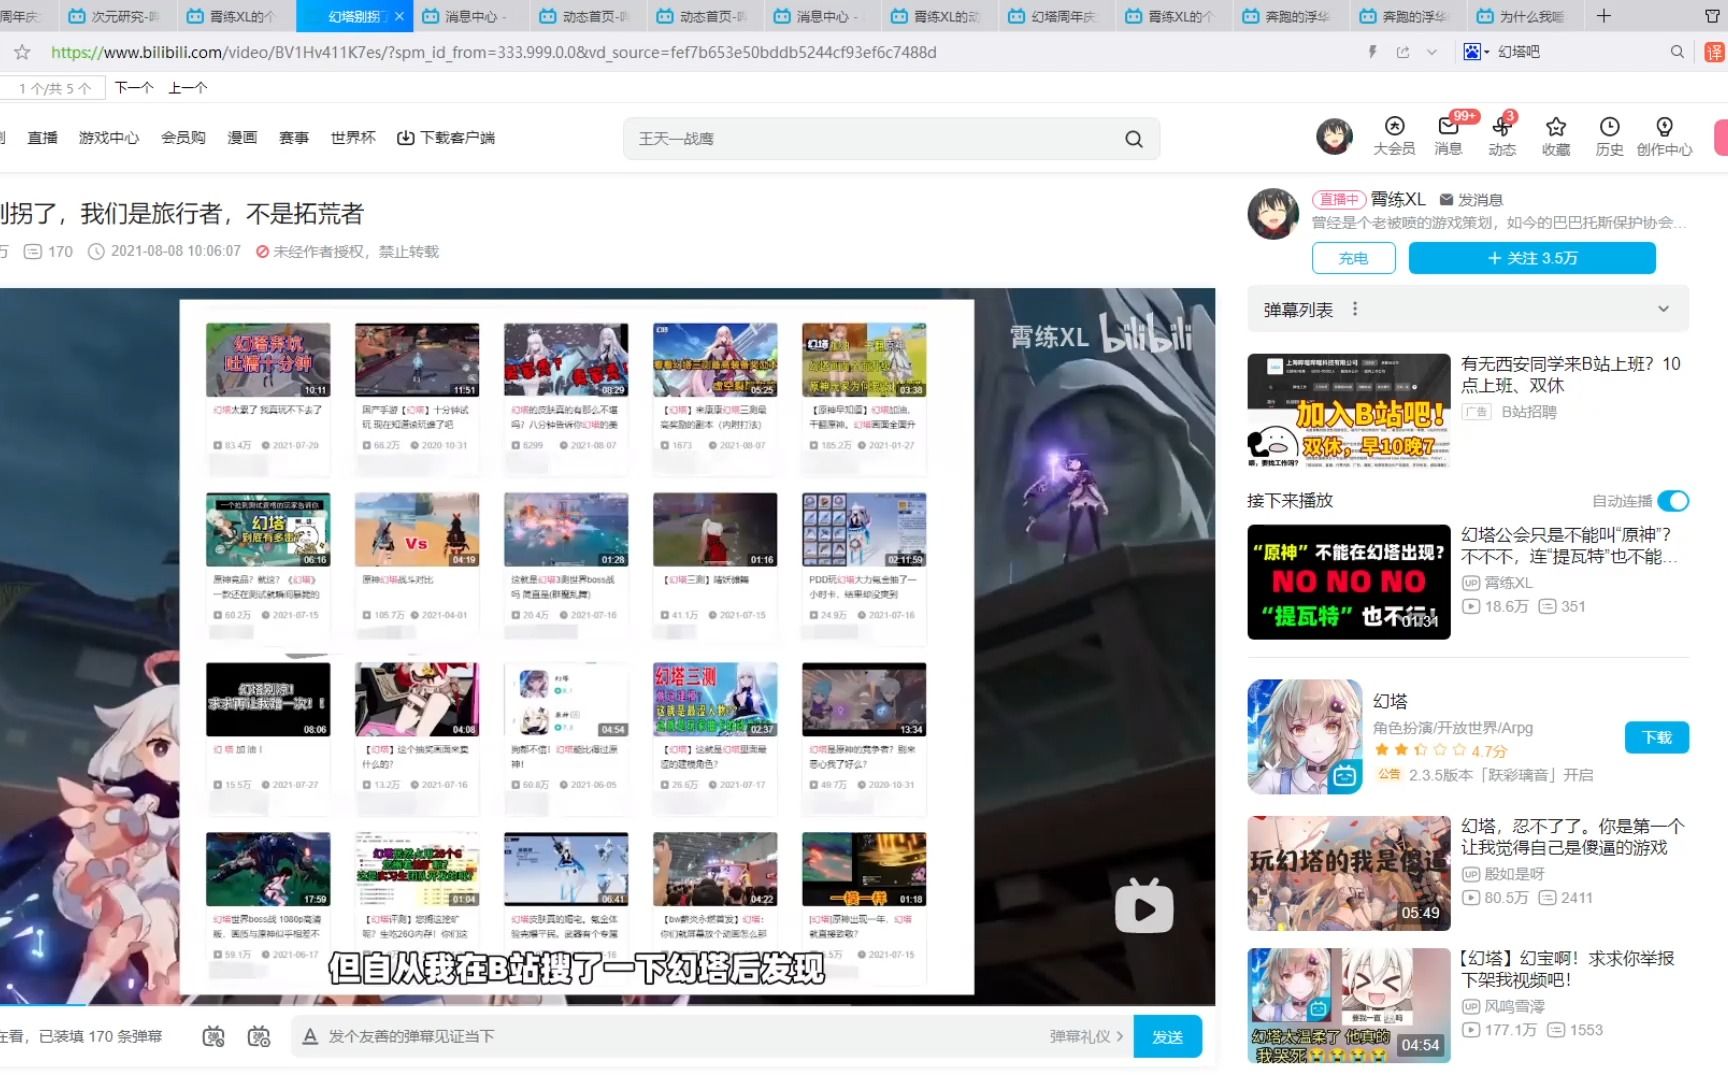
Task: Click the 发送 send danmaku button
Action: click(x=1167, y=1037)
